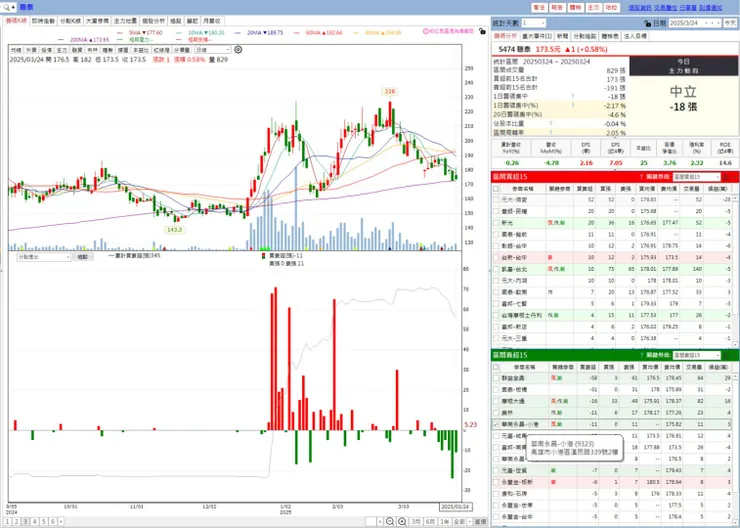Toggle the 分價量 indicator button

tap(182, 50)
